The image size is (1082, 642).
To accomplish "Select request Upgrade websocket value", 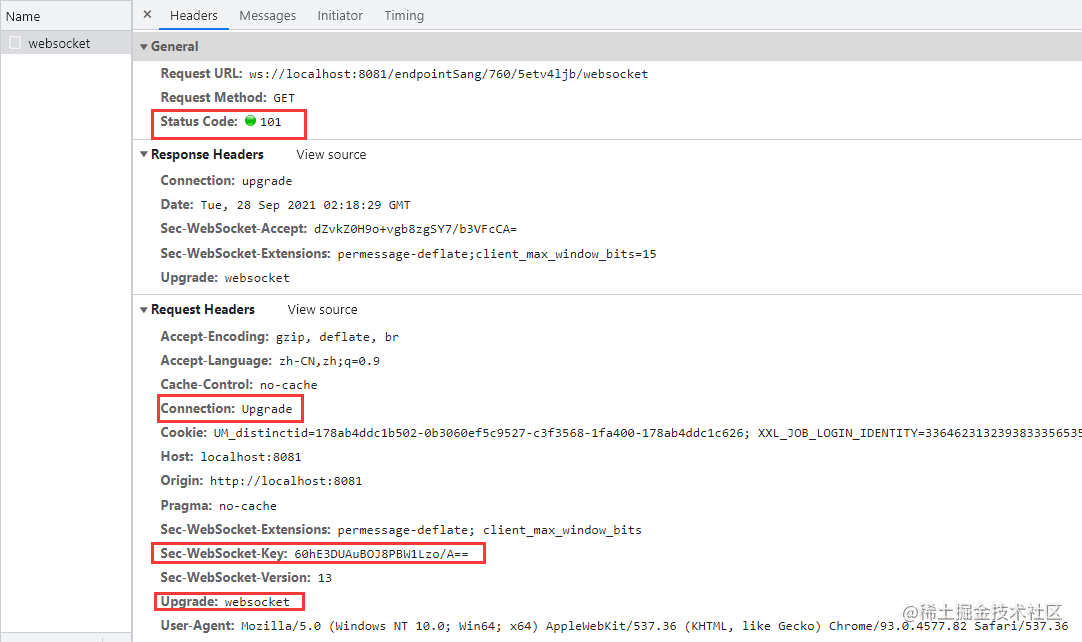I will click(257, 602).
